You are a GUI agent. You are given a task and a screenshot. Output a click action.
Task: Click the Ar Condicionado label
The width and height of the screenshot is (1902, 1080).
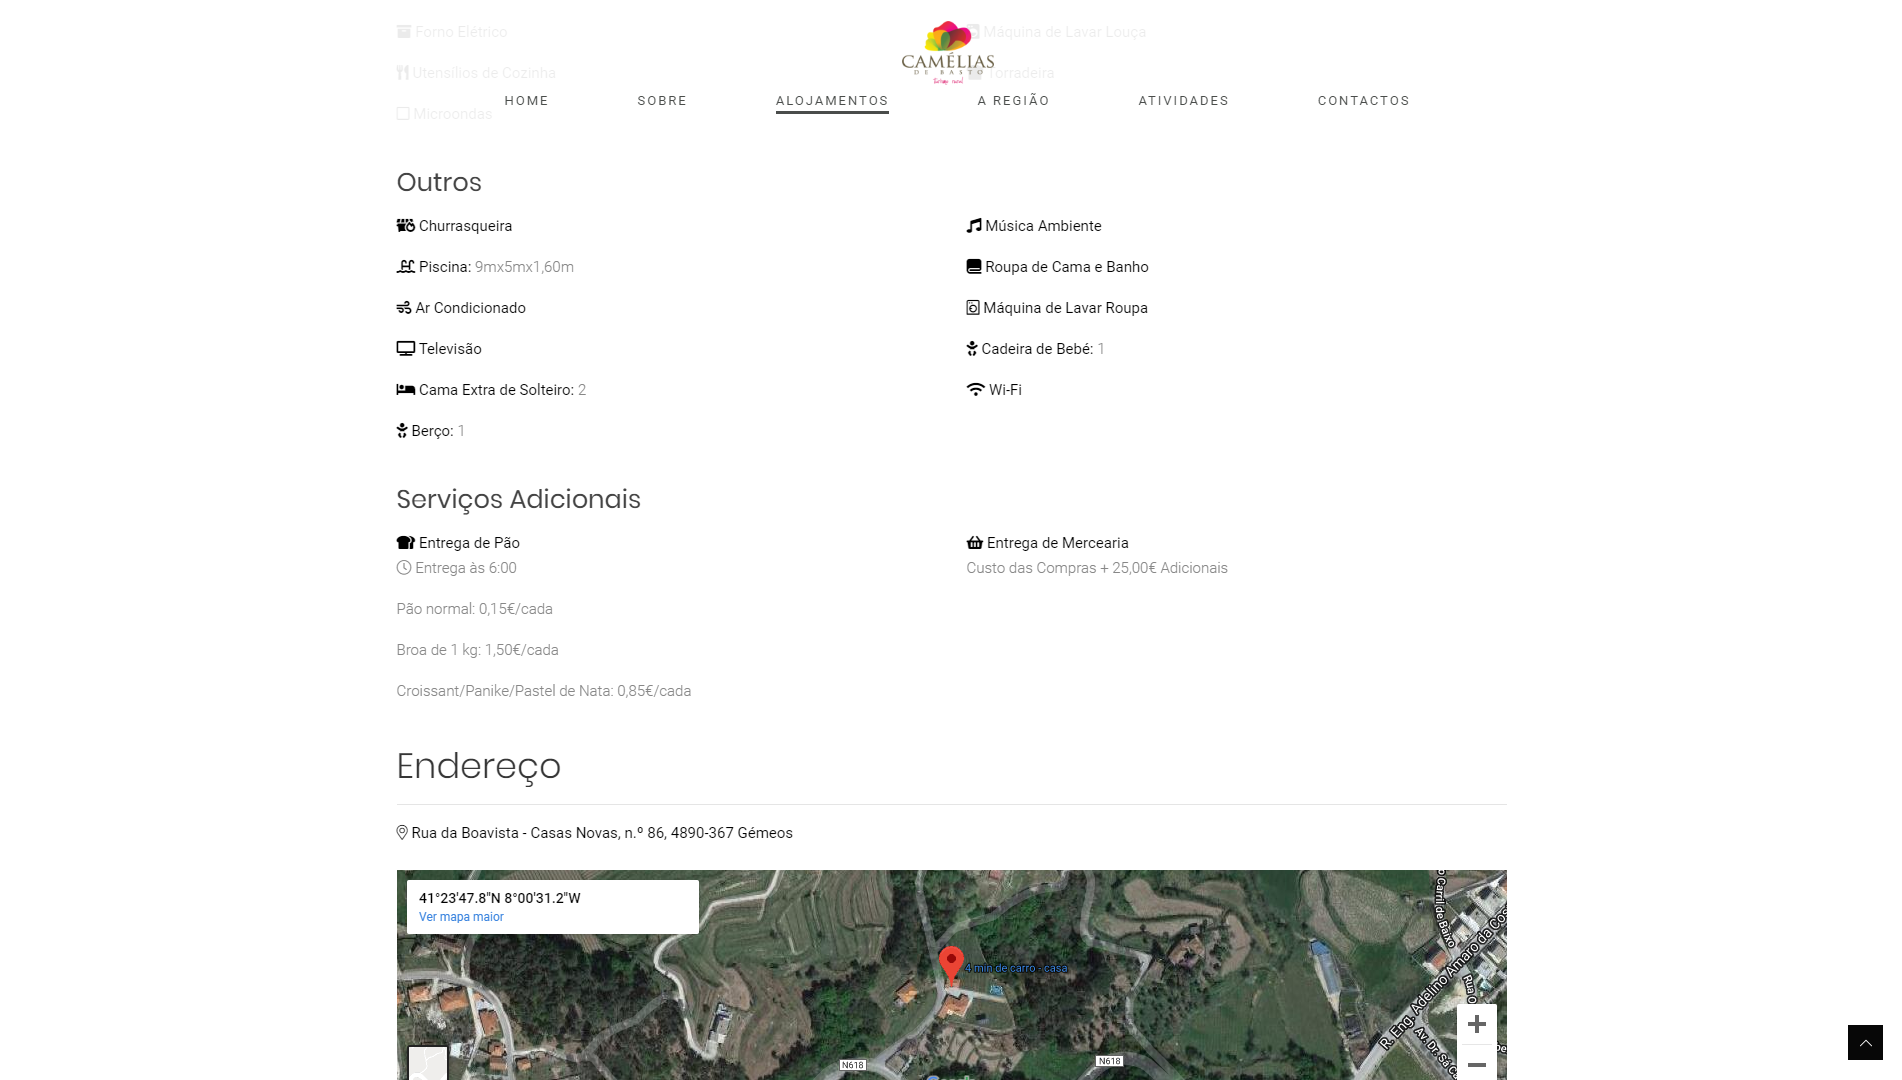470,308
